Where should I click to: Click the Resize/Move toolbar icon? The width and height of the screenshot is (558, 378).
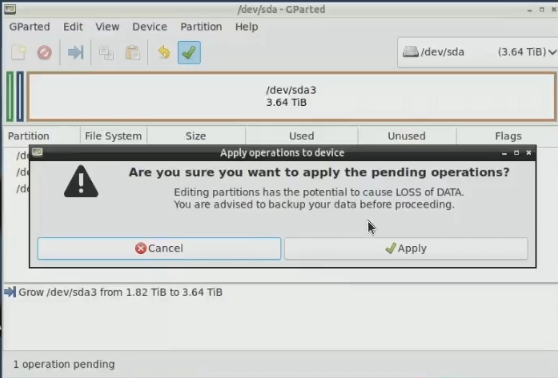click(75, 53)
